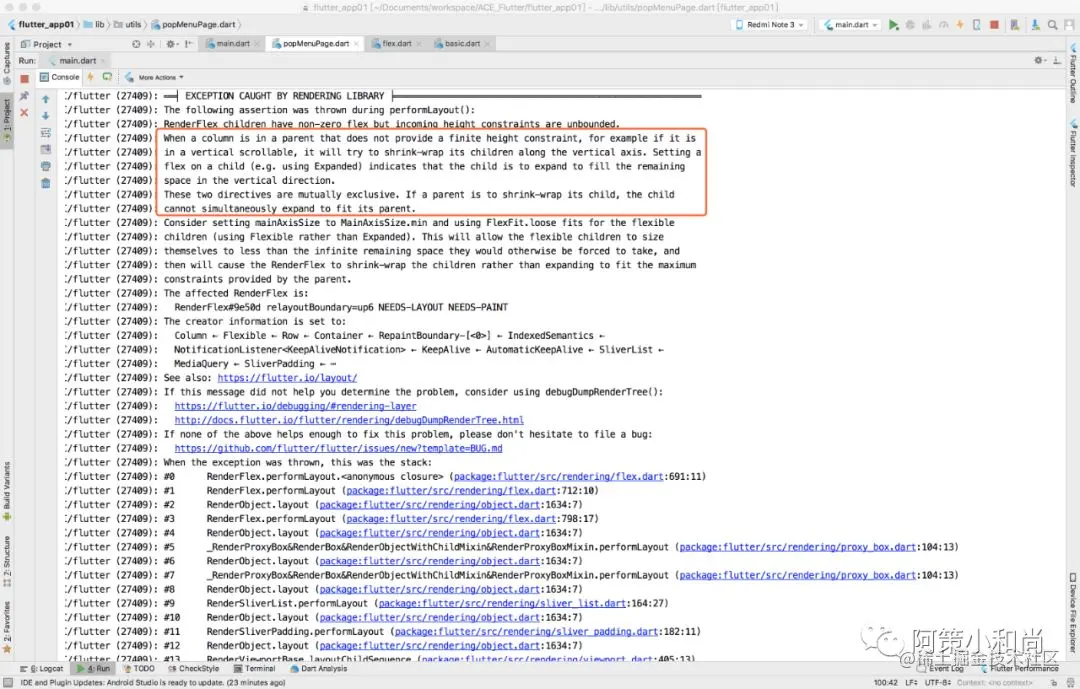The image size is (1080, 689).
Task: Hide Run panel using minimize-to-side icon
Action: point(1057,61)
